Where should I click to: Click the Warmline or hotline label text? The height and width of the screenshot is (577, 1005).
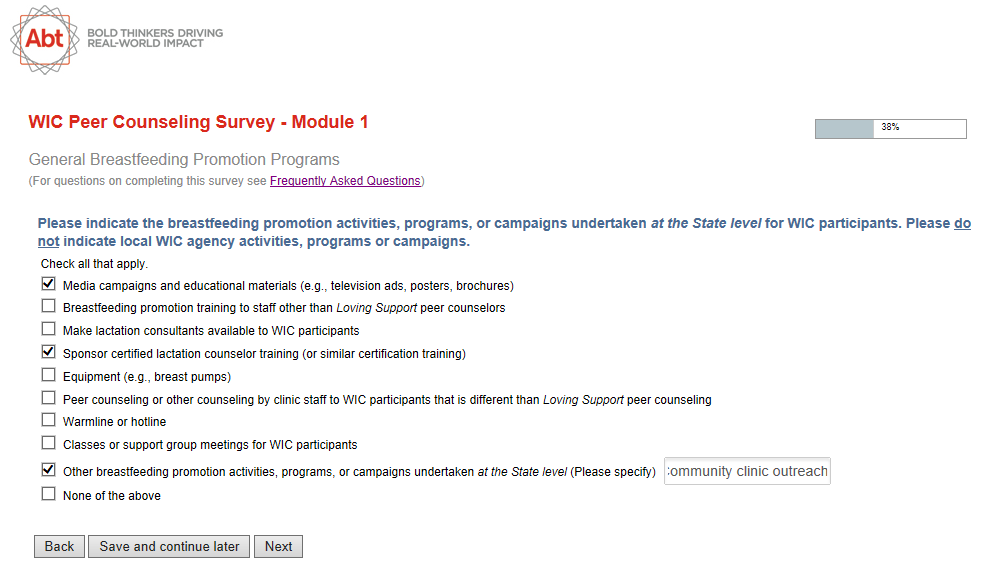[x=114, y=422]
